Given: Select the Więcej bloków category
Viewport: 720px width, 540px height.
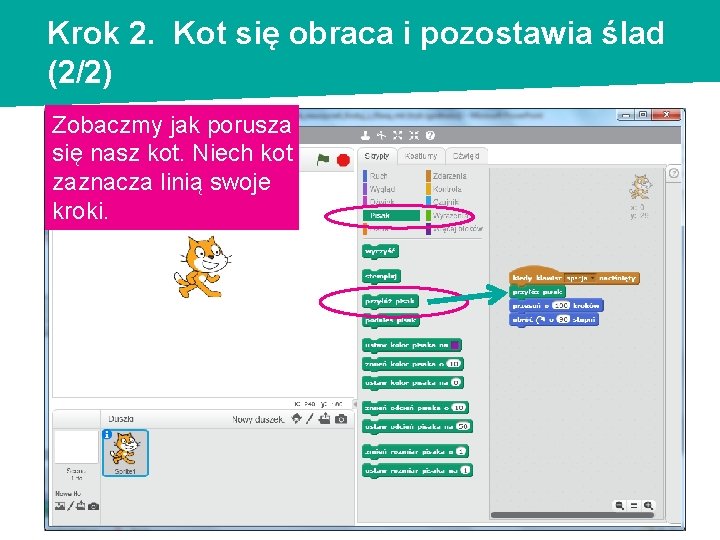Looking at the screenshot, I should 456,228.
